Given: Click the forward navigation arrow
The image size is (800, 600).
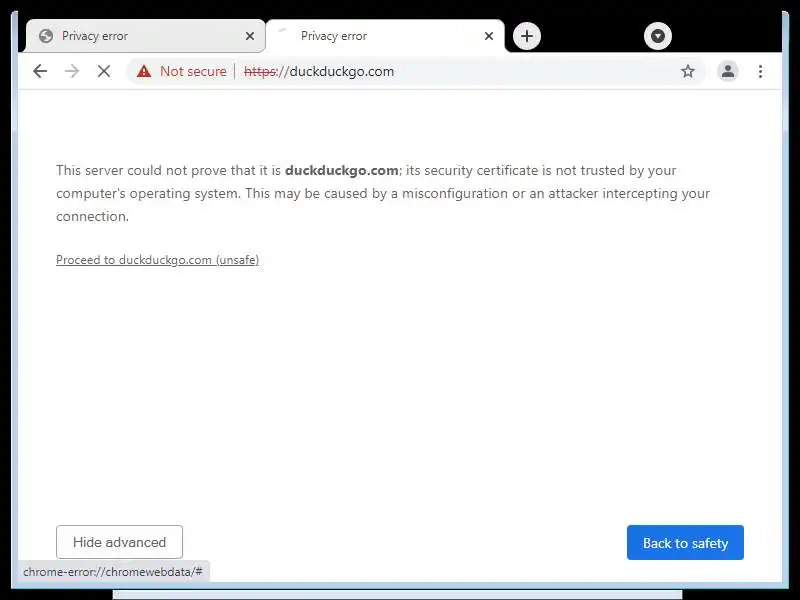Looking at the screenshot, I should (x=72, y=71).
